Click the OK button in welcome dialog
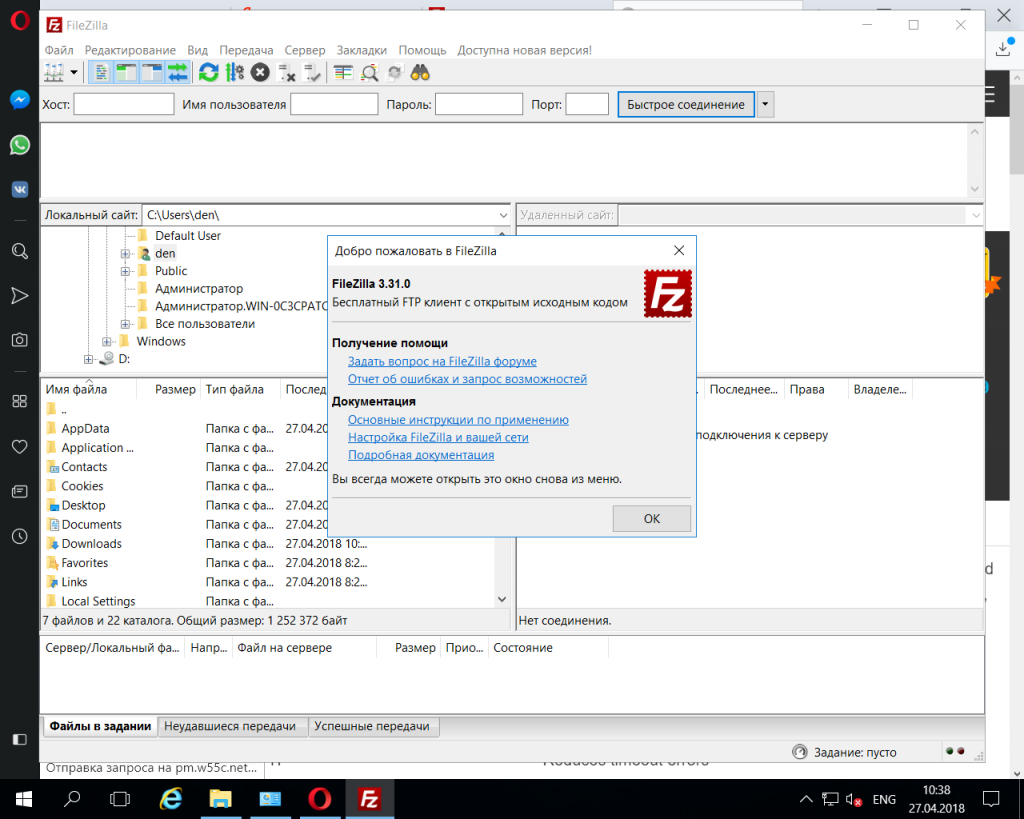This screenshot has height=819, width=1024. pos(652,519)
